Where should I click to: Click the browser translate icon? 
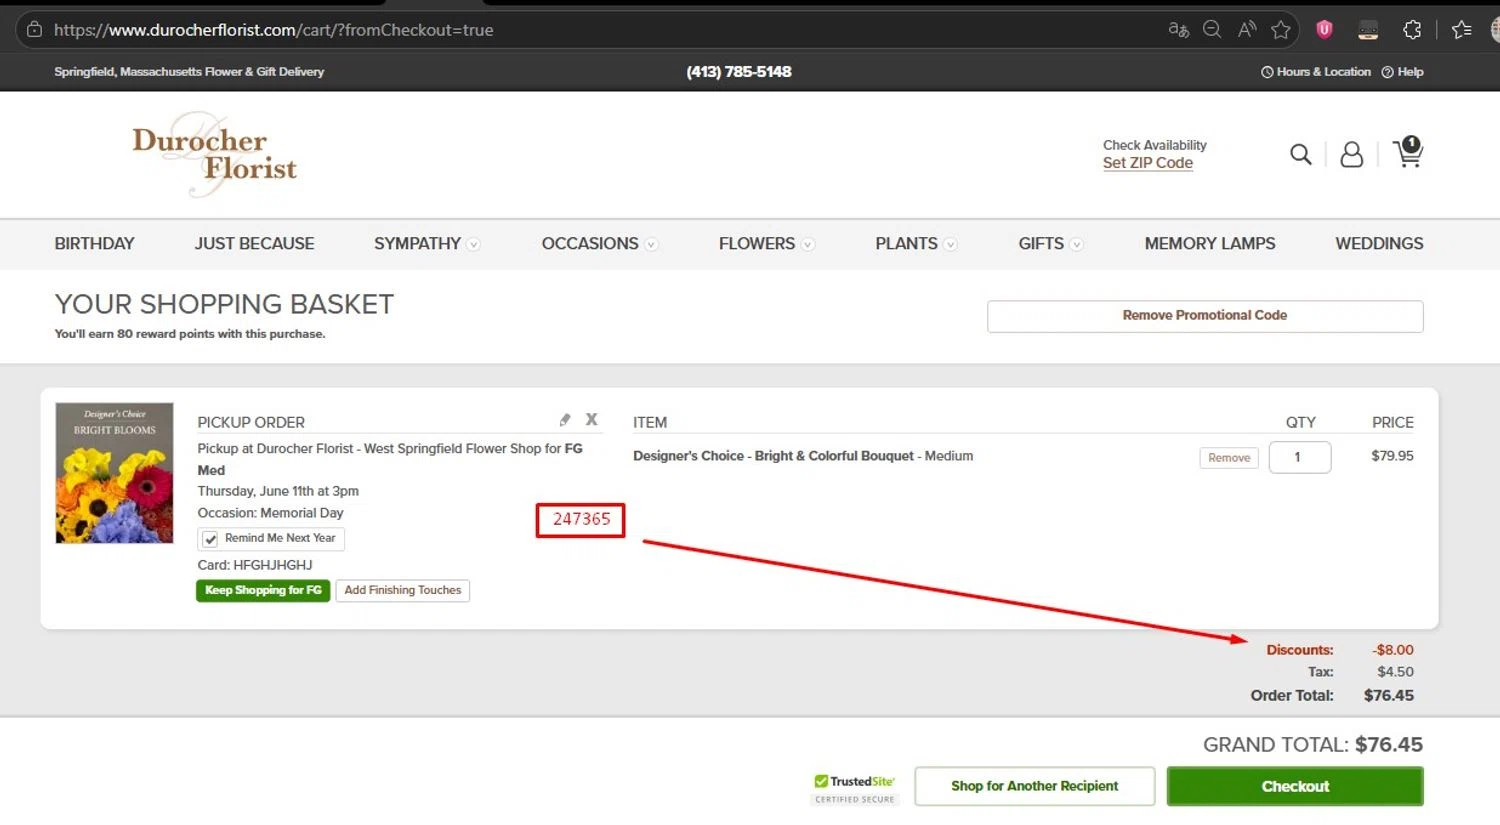1178,30
